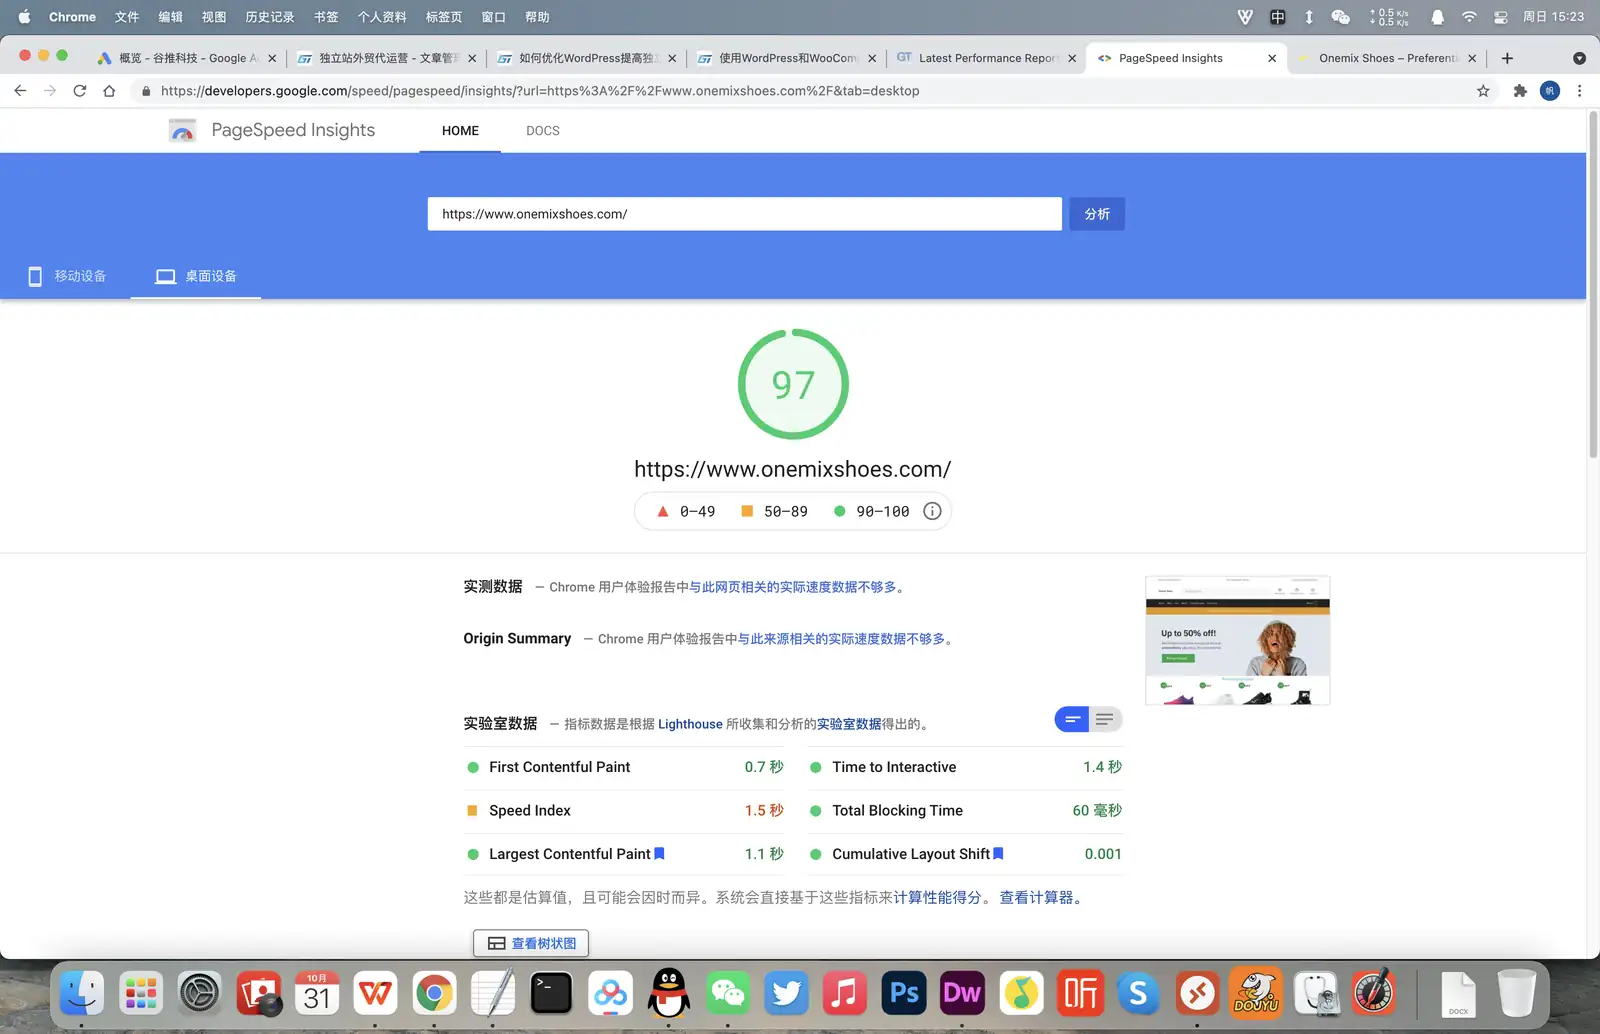Image resolution: width=1600 pixels, height=1034 pixels.
Task: Click the URL input field with onemixshoes.com
Action: [x=745, y=214]
